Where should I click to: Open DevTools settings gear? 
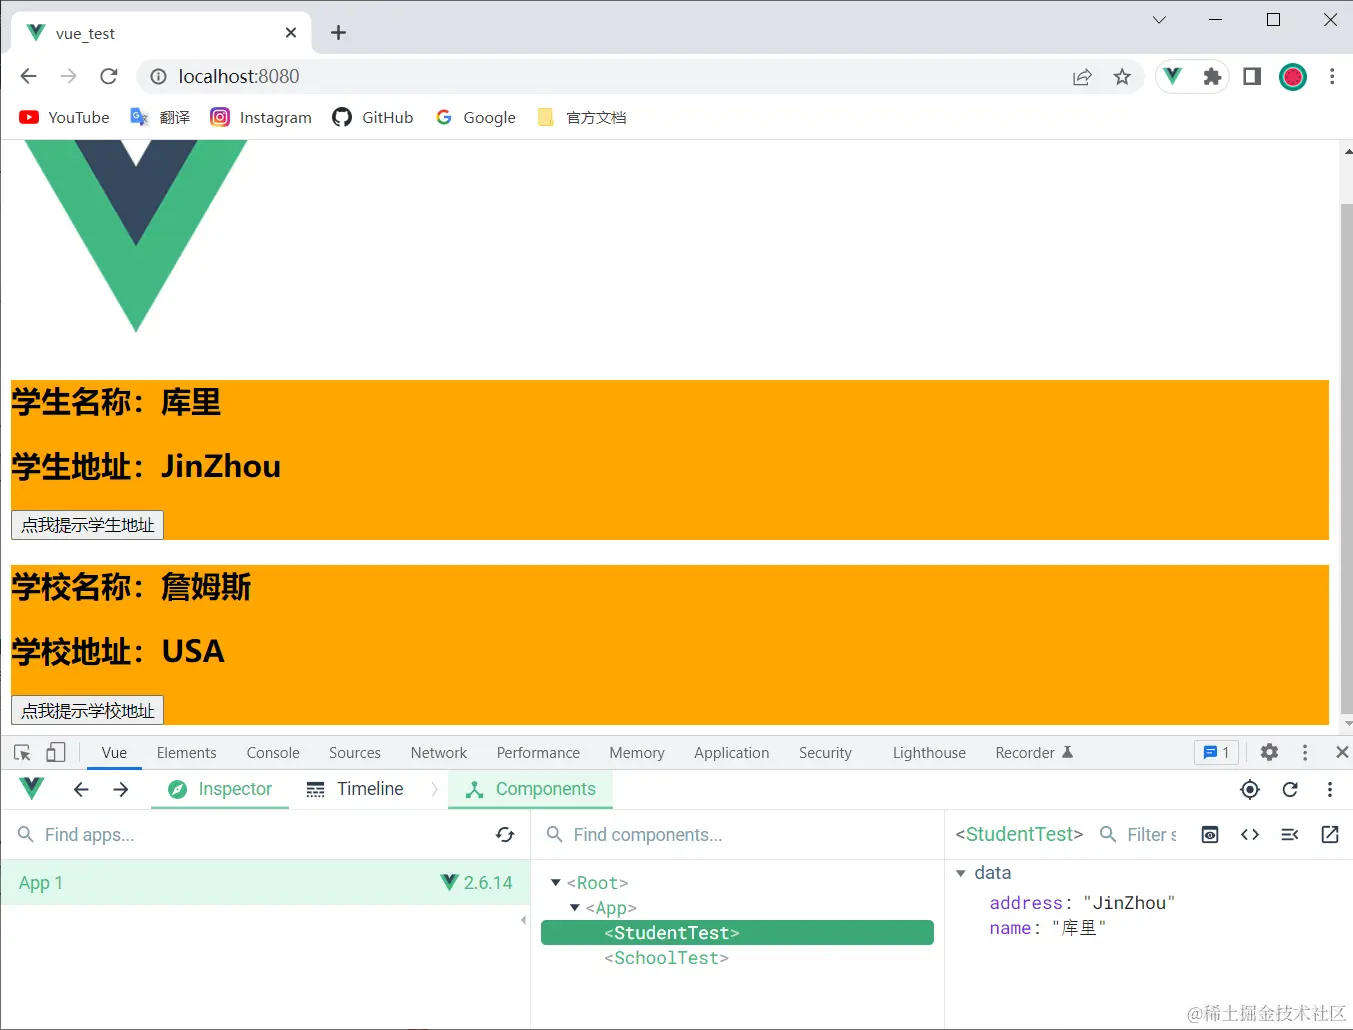point(1269,752)
